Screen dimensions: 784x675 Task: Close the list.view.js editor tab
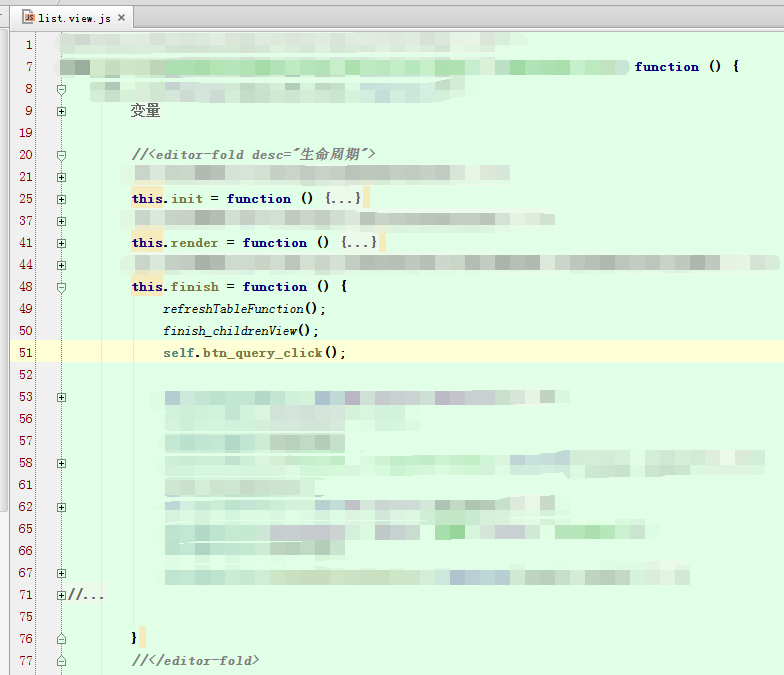coord(121,18)
